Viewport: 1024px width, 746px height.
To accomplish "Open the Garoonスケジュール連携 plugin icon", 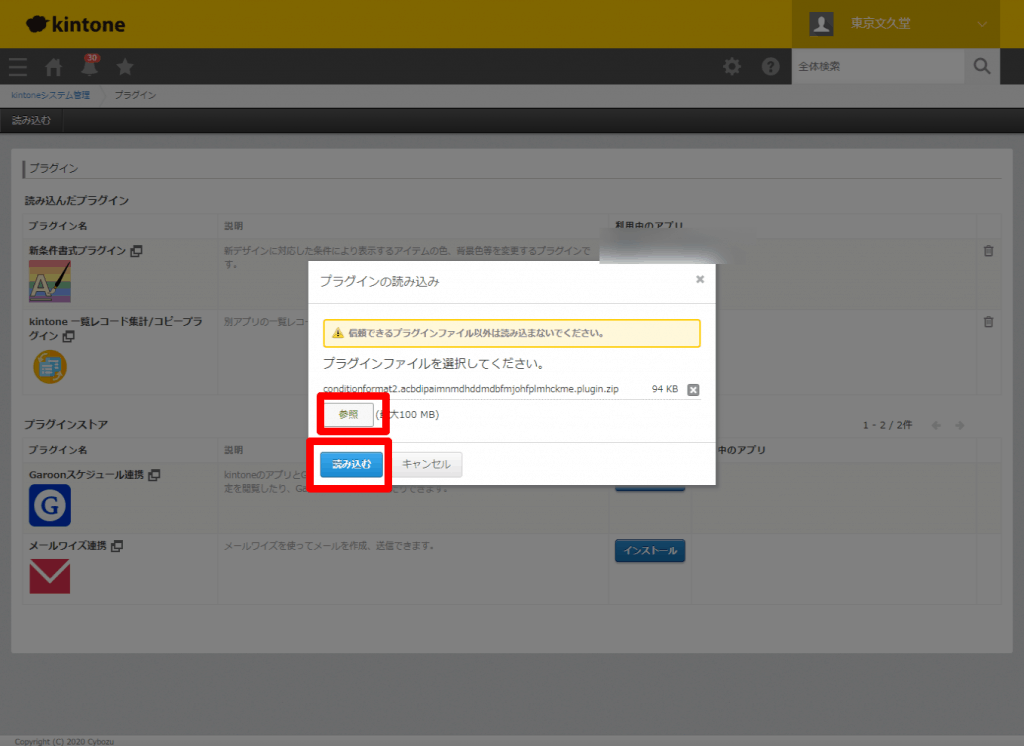I will coord(49,505).
